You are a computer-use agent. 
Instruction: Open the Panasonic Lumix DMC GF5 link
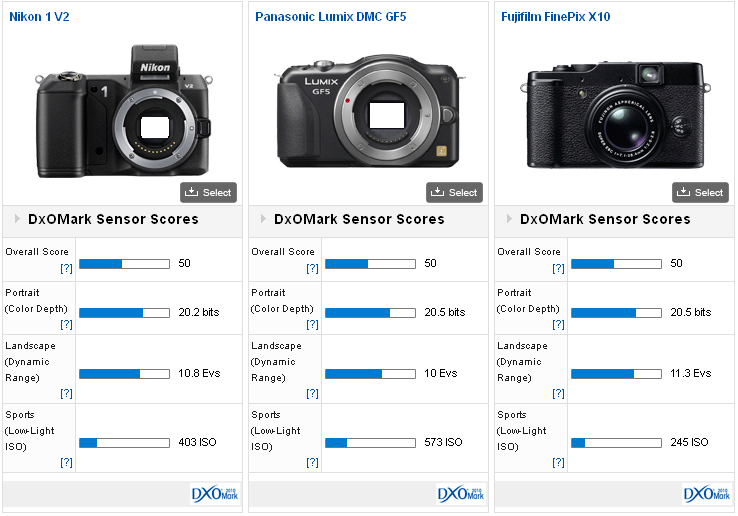pyautogui.click(x=330, y=17)
